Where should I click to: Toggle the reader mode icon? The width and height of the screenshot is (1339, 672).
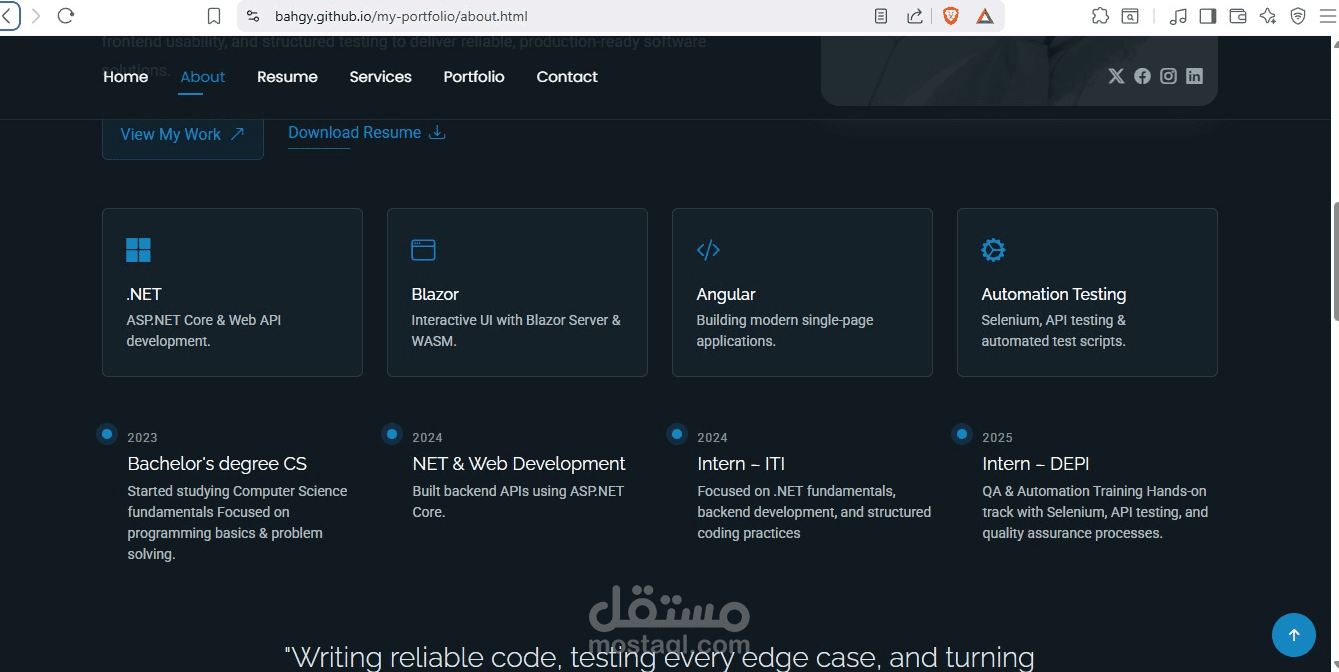click(880, 16)
